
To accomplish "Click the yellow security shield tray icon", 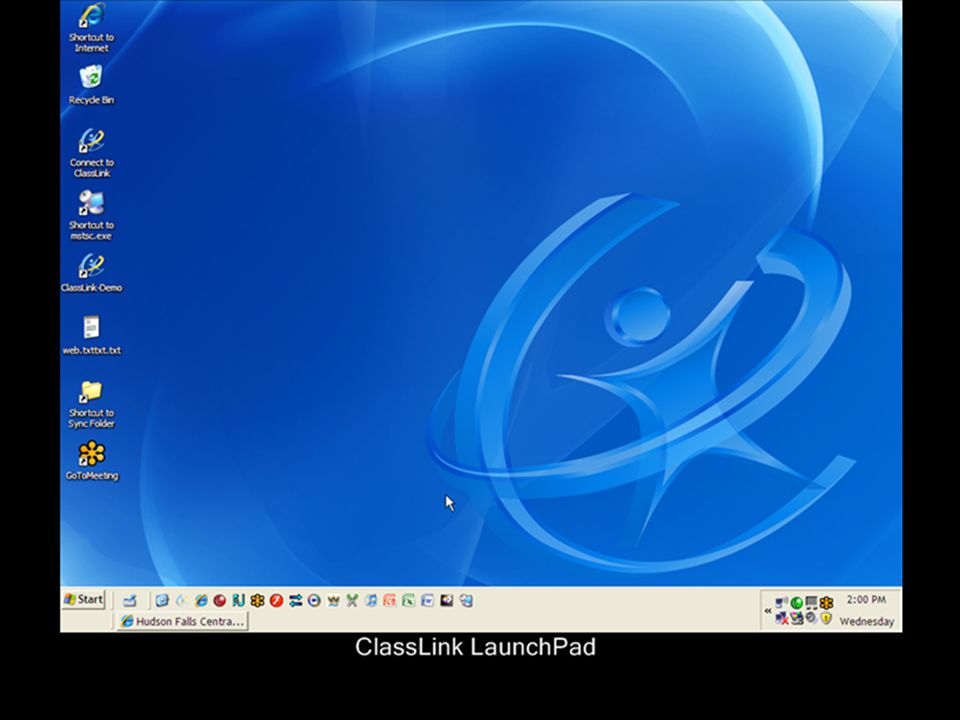I will click(x=826, y=618).
